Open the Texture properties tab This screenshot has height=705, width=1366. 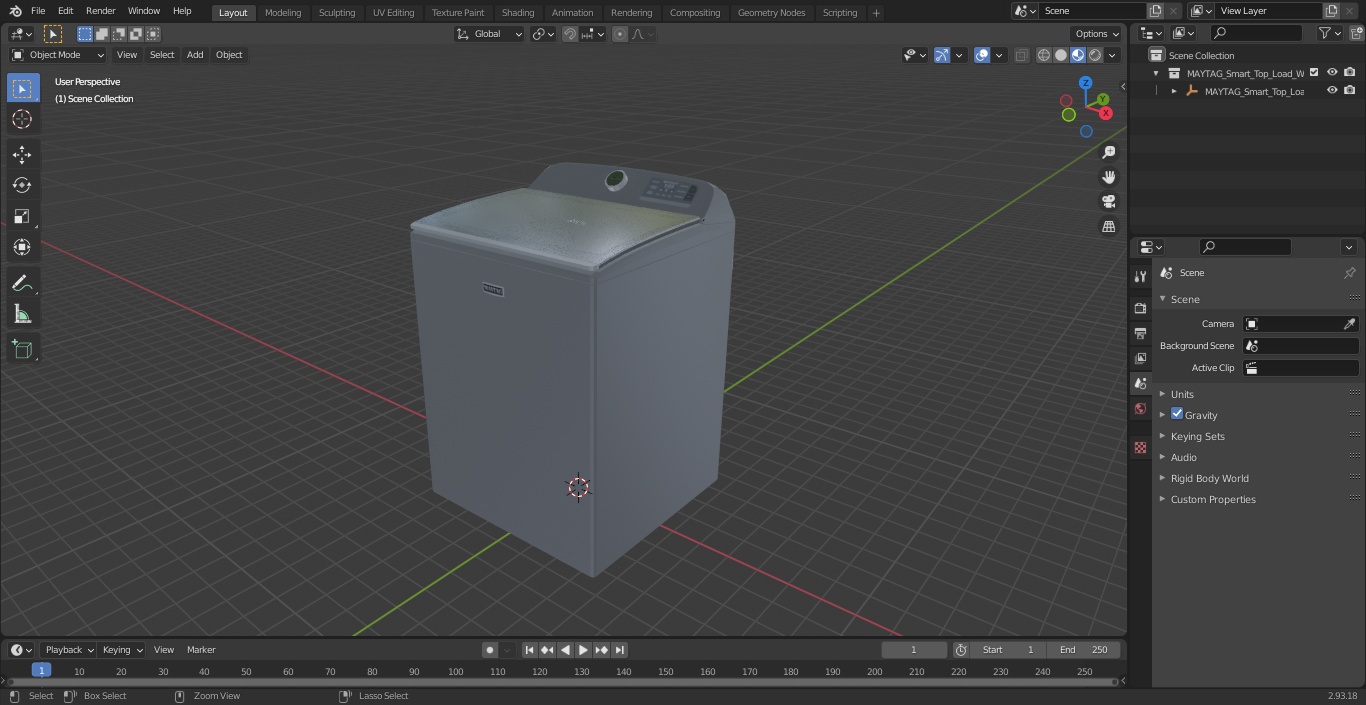pyautogui.click(x=1140, y=447)
